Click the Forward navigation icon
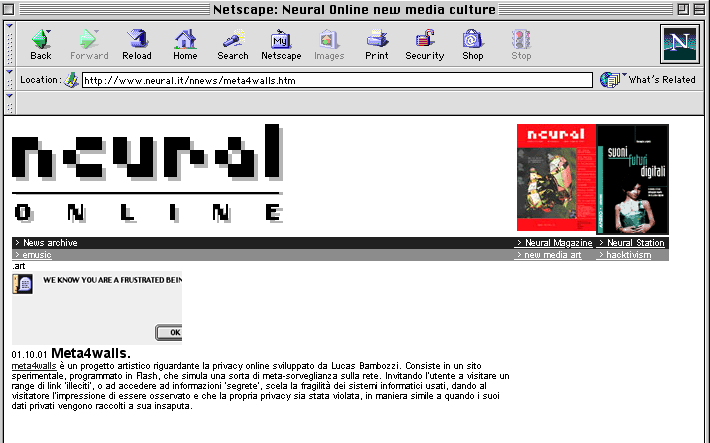 click(89, 45)
